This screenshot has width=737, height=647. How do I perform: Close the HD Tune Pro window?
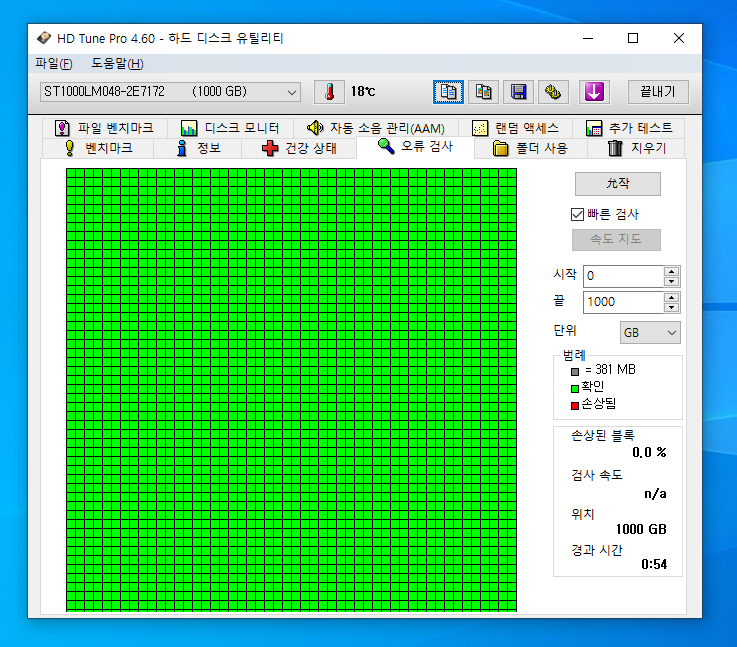tap(679, 38)
